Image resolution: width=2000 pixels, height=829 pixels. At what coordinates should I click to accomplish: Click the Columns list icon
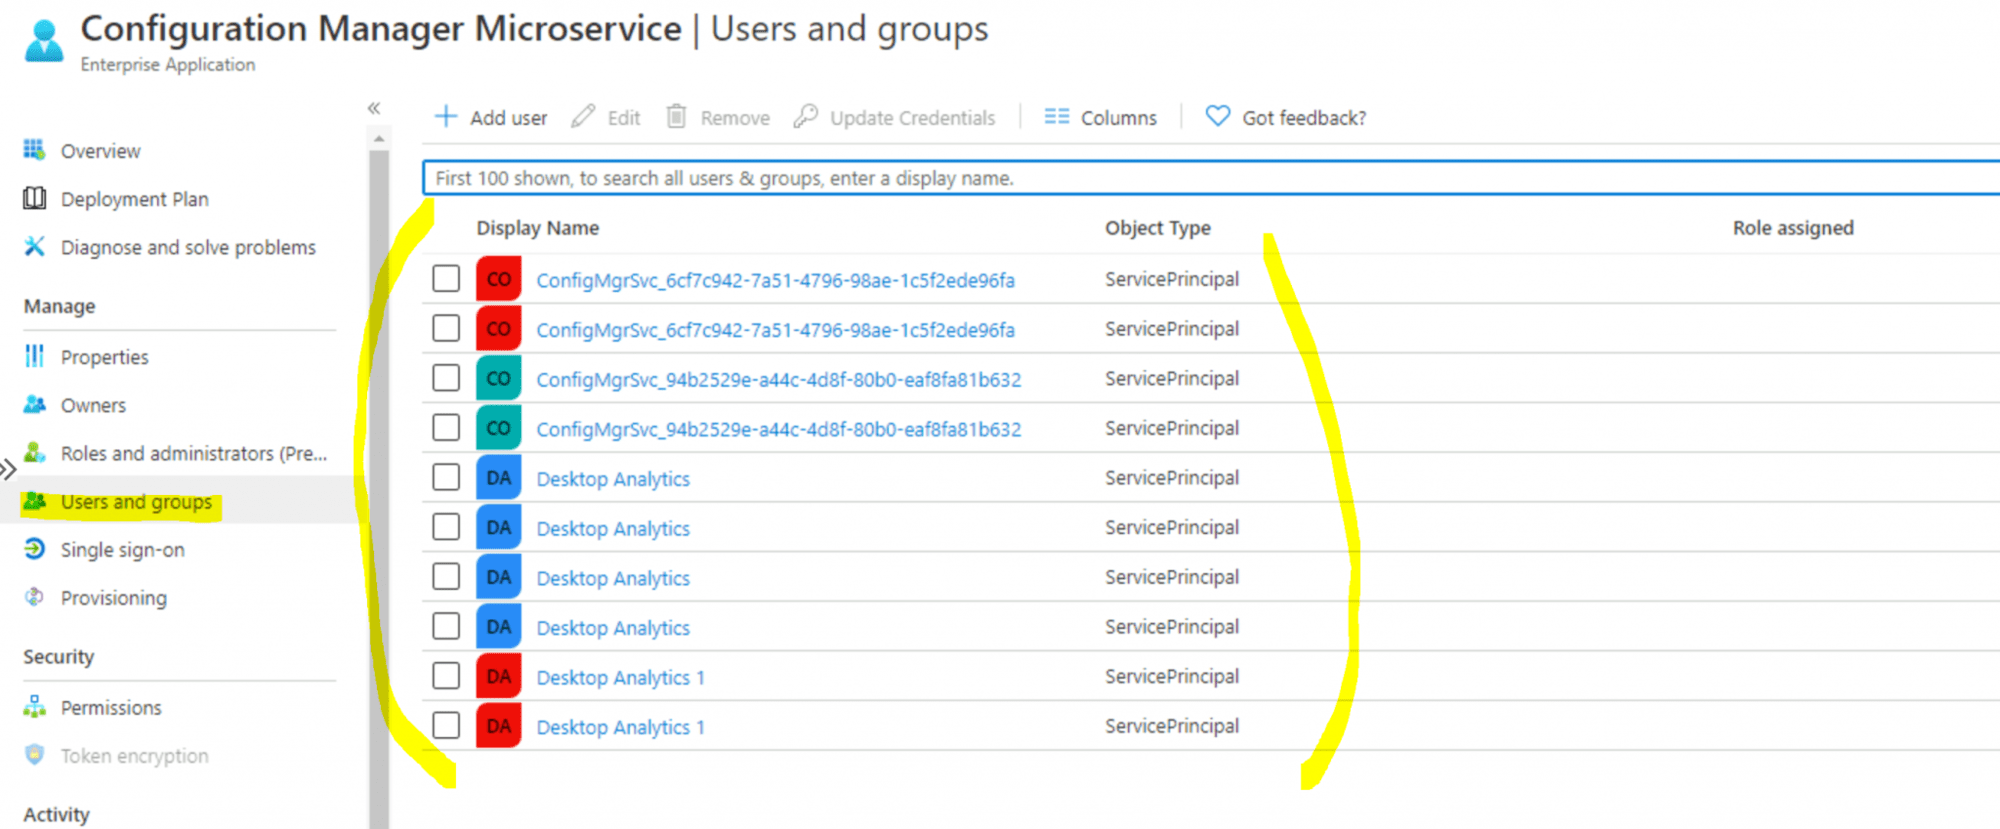[x=1057, y=117]
